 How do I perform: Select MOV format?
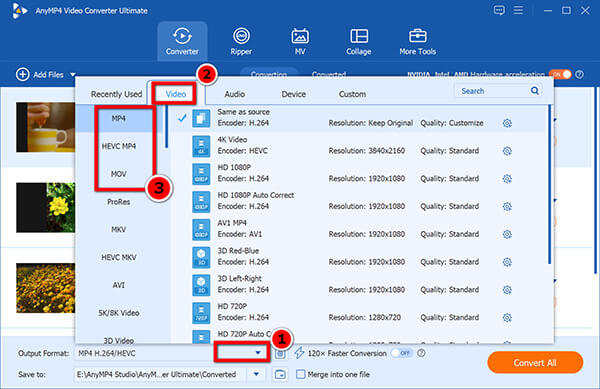click(119, 174)
